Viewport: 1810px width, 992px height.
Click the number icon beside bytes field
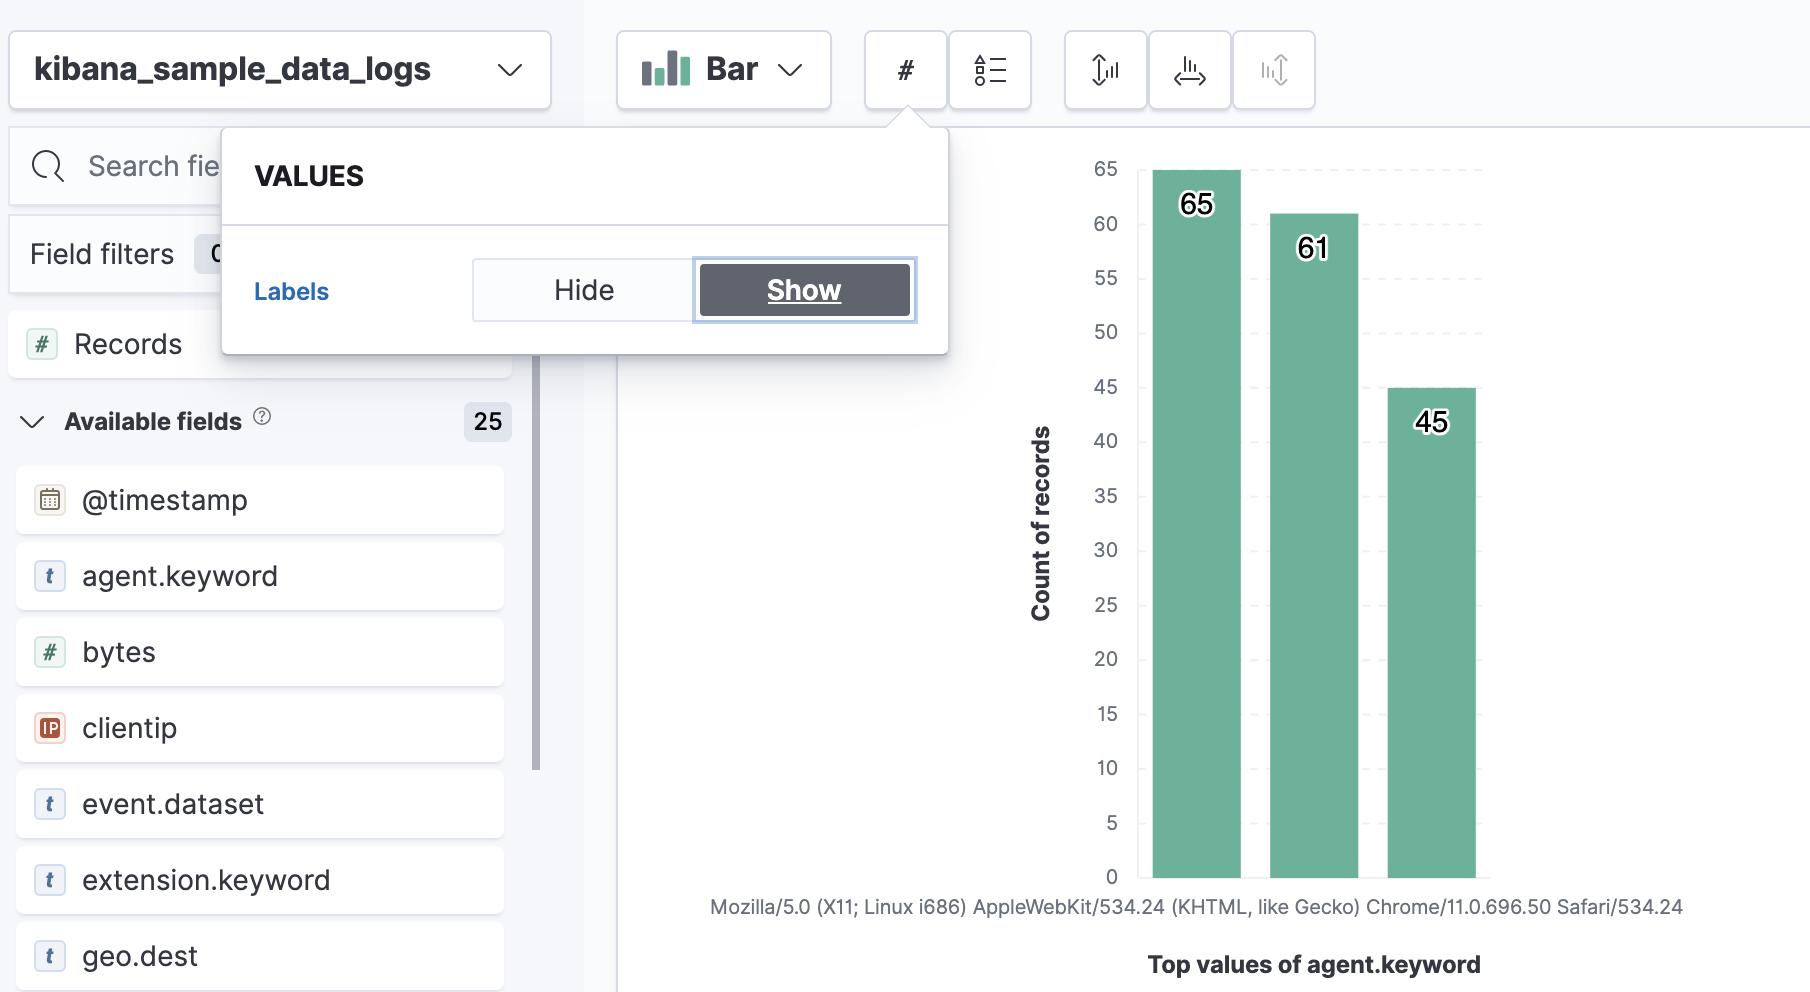click(x=49, y=652)
